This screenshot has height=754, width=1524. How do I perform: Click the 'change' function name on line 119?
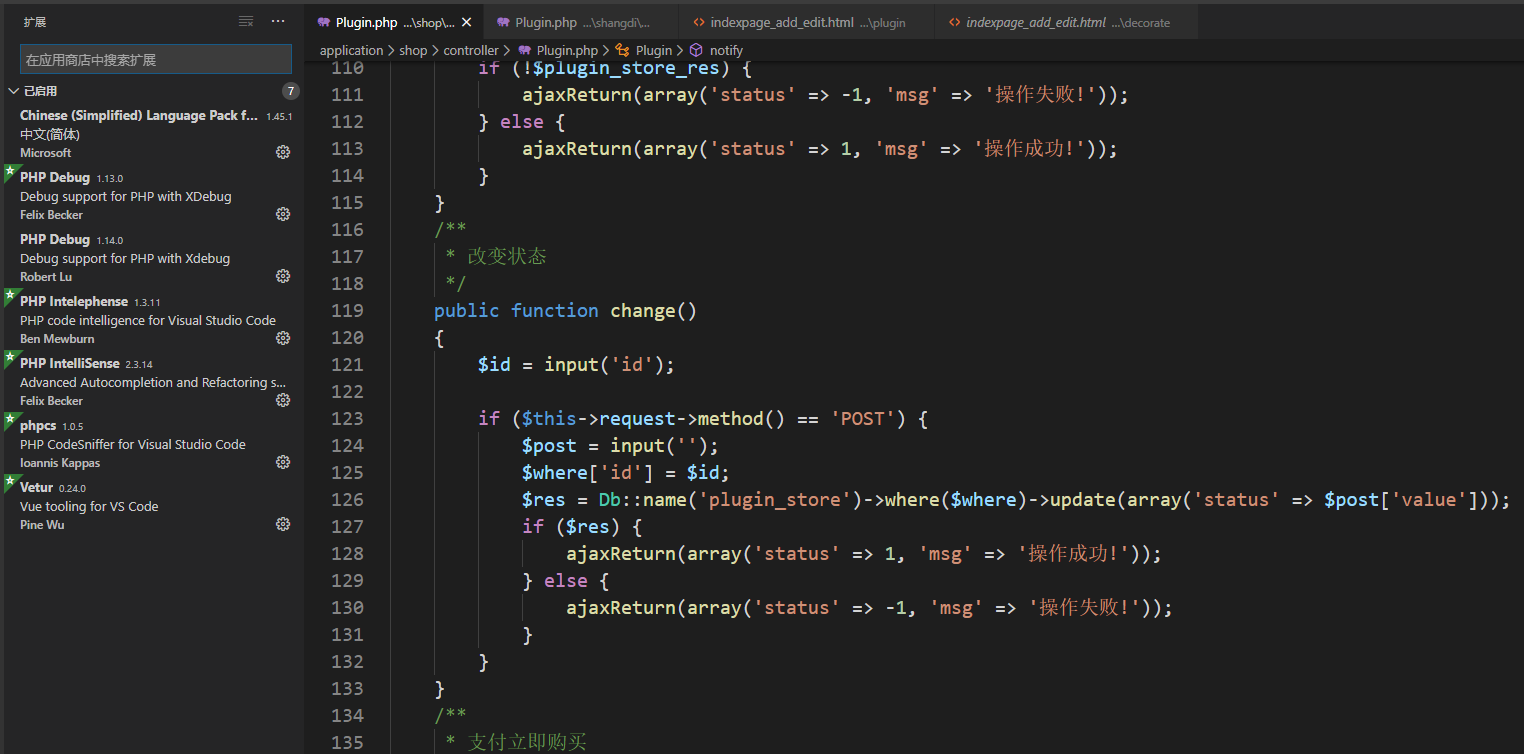click(x=643, y=310)
